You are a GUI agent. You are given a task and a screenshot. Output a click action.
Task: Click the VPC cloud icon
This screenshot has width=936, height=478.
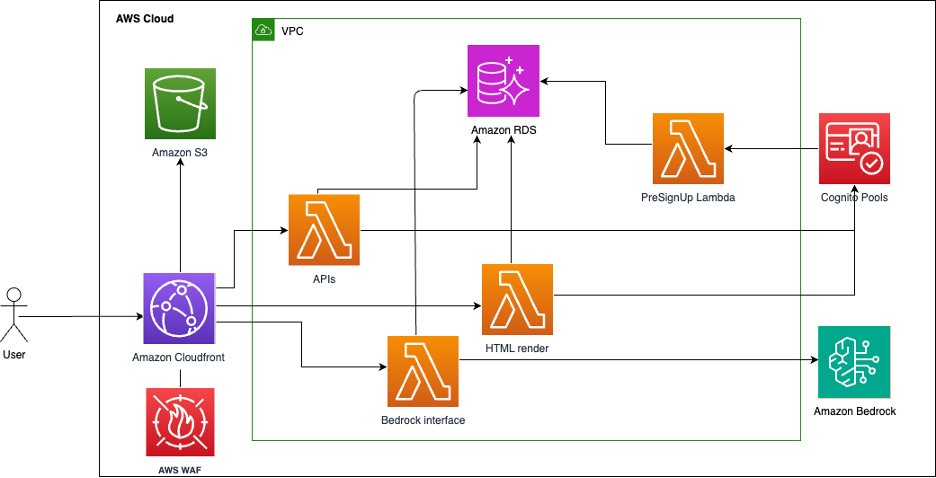point(263,30)
